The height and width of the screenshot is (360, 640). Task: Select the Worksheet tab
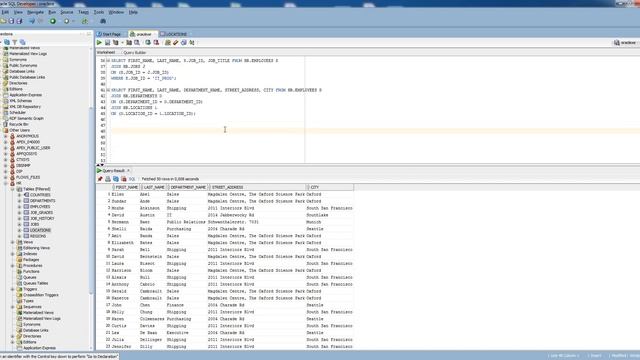(x=106, y=53)
